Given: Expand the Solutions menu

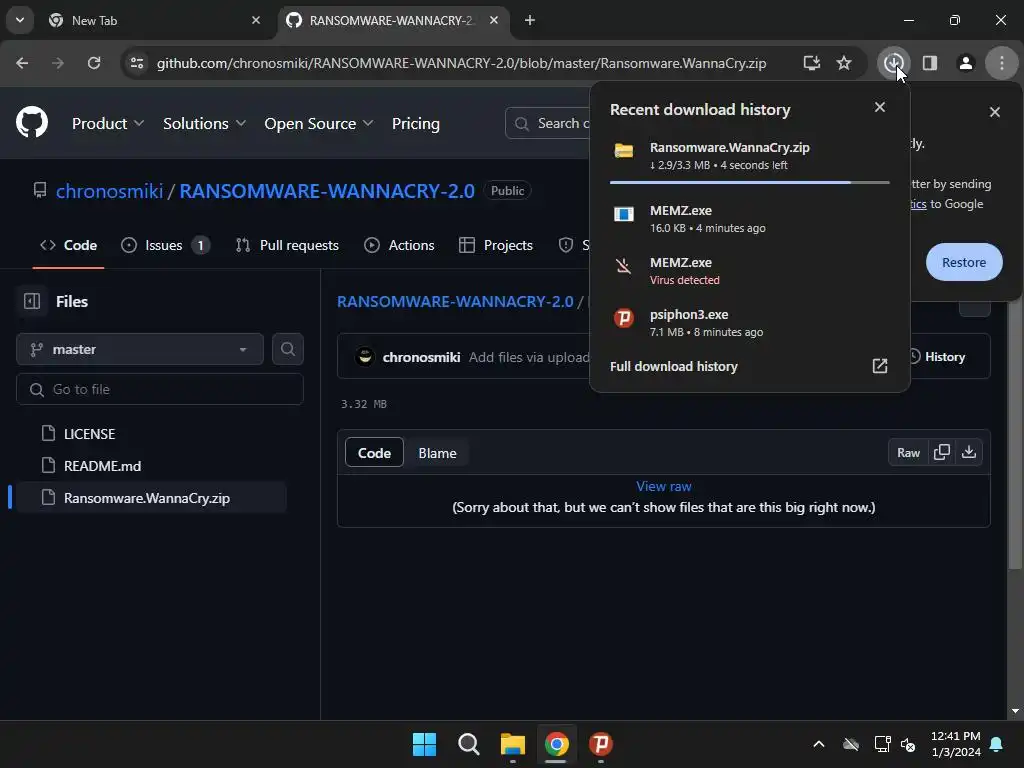Looking at the screenshot, I should tap(204, 123).
